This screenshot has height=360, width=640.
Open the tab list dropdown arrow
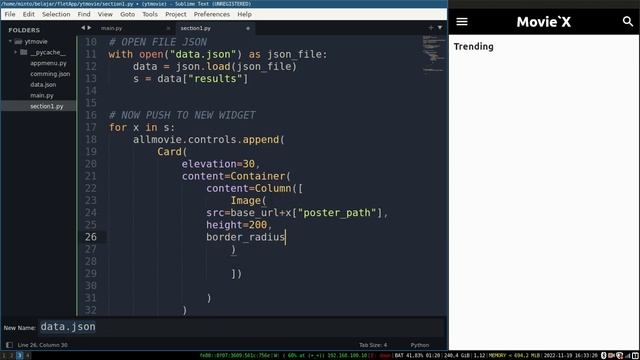(x=440, y=28)
